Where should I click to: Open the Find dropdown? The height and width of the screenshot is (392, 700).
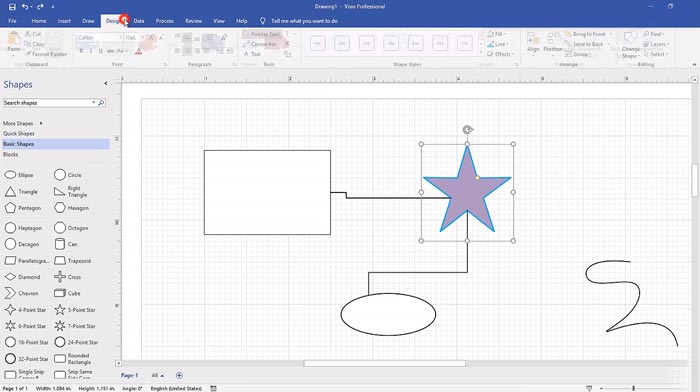(x=654, y=34)
